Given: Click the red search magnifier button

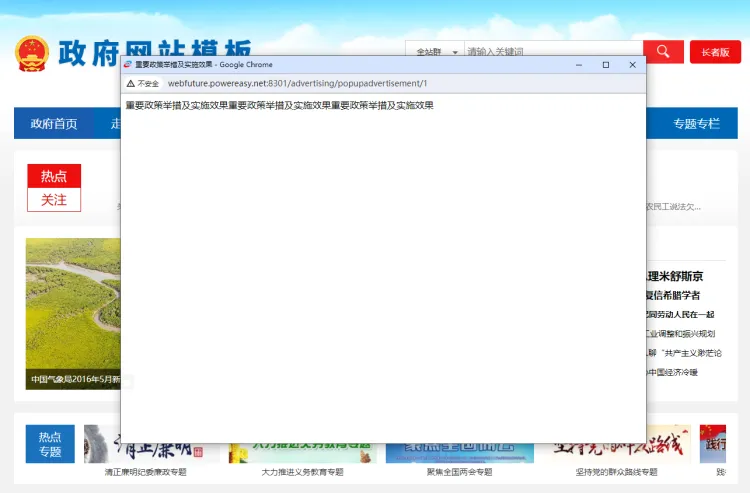Looking at the screenshot, I should [x=663, y=51].
